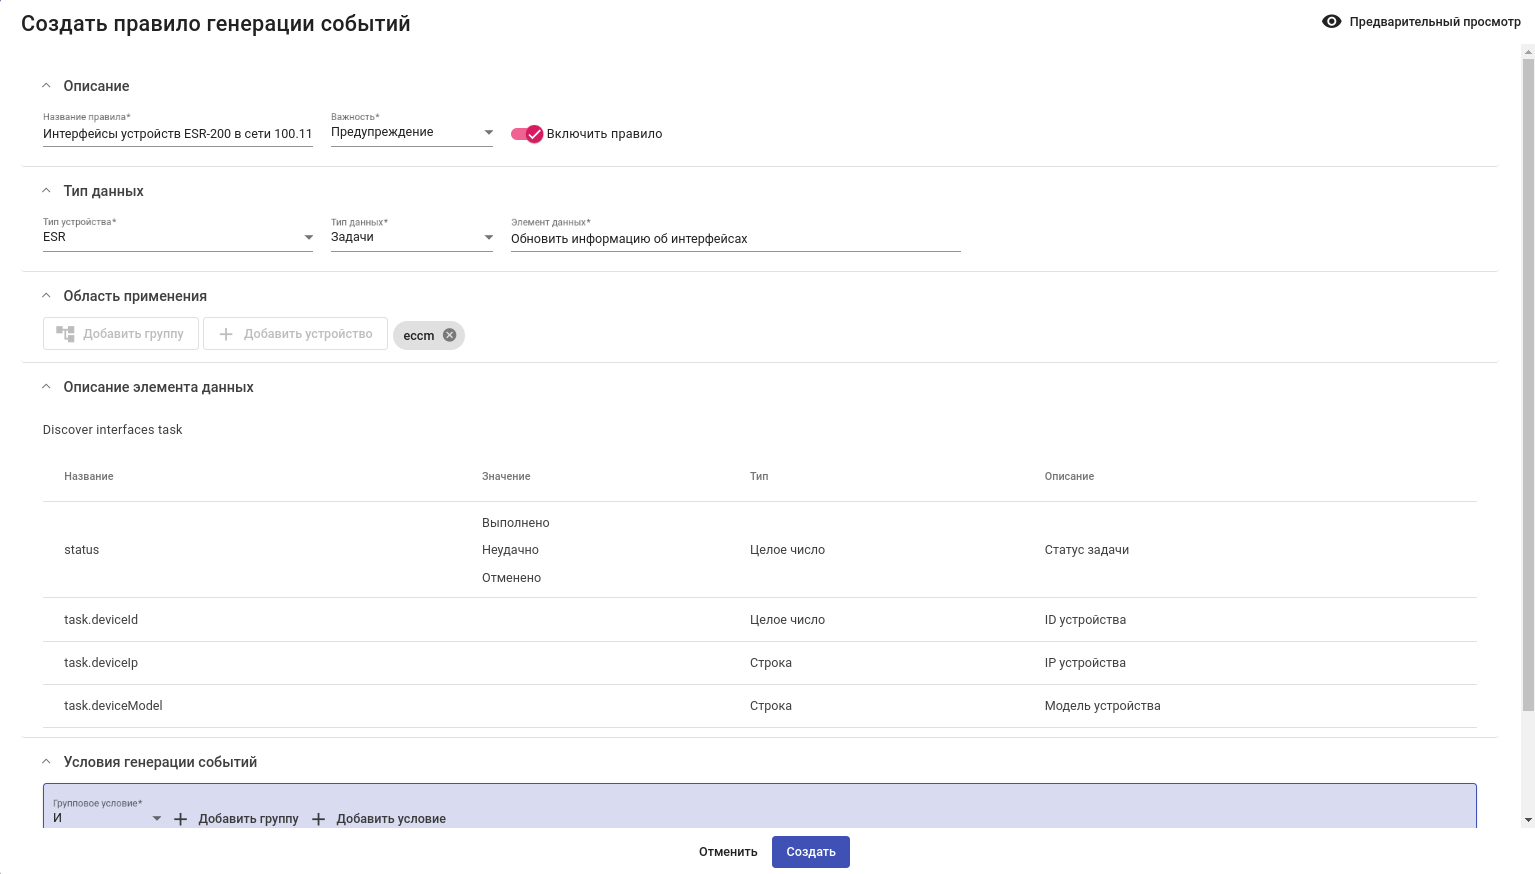
Task: Open the Важность dropdown
Action: click(x=411, y=132)
